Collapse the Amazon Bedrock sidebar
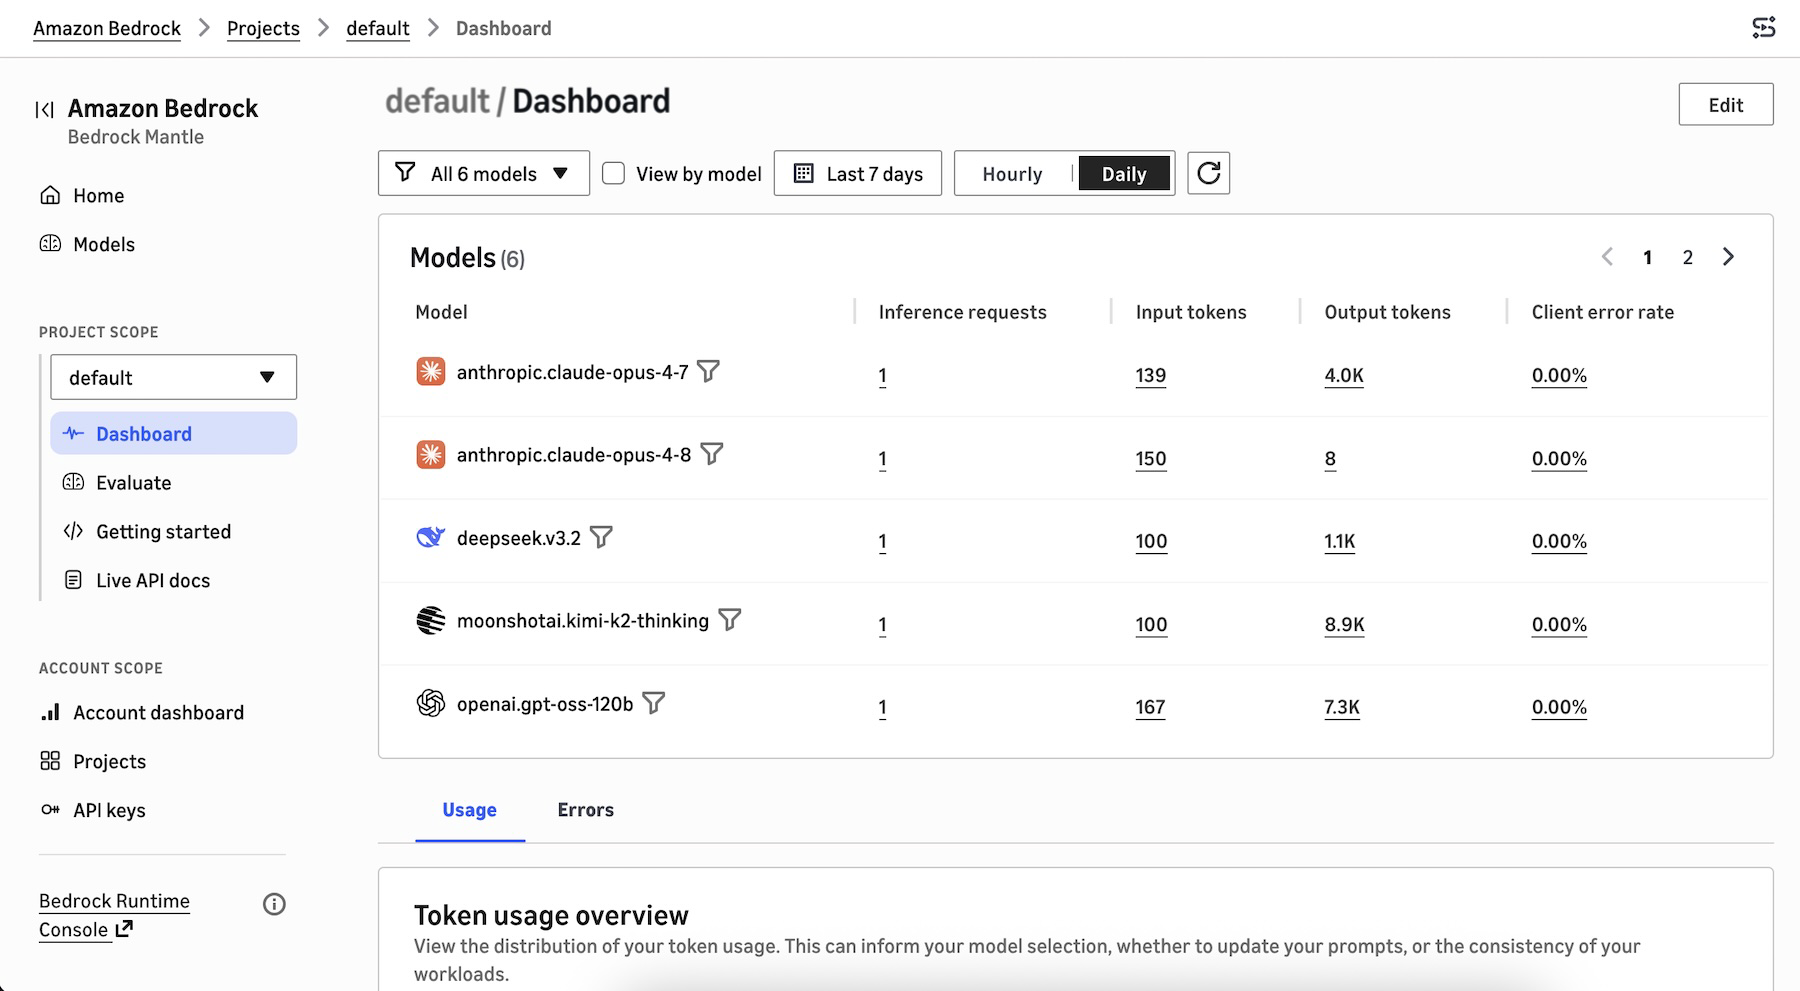1800x991 pixels. click(44, 109)
